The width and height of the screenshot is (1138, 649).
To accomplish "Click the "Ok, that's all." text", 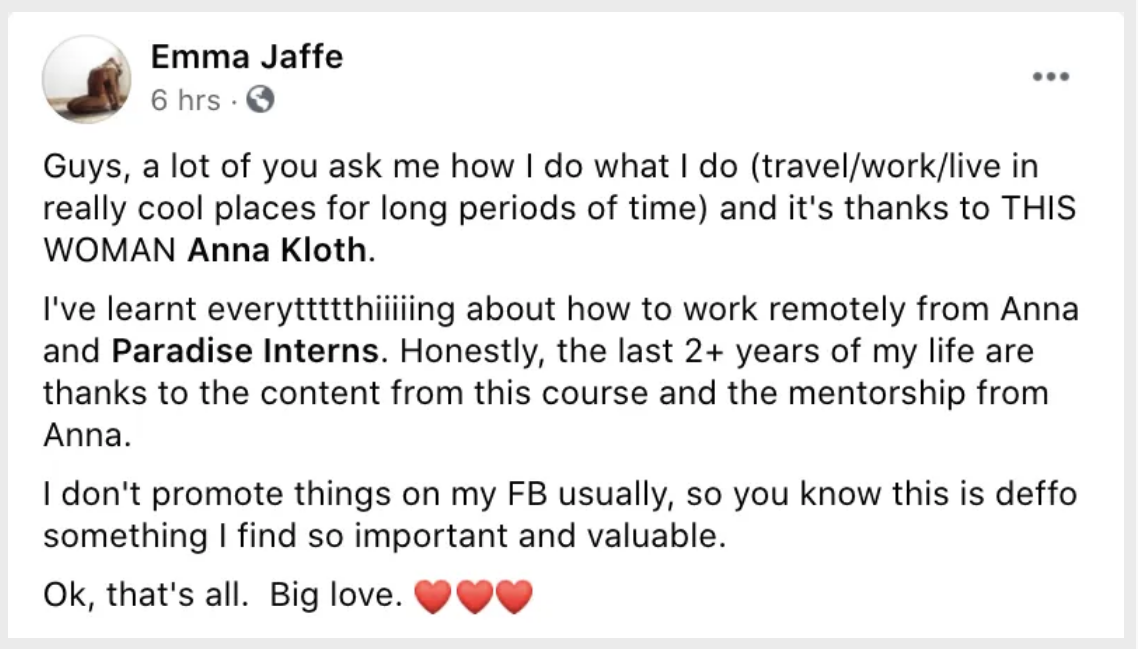I will click(147, 597).
